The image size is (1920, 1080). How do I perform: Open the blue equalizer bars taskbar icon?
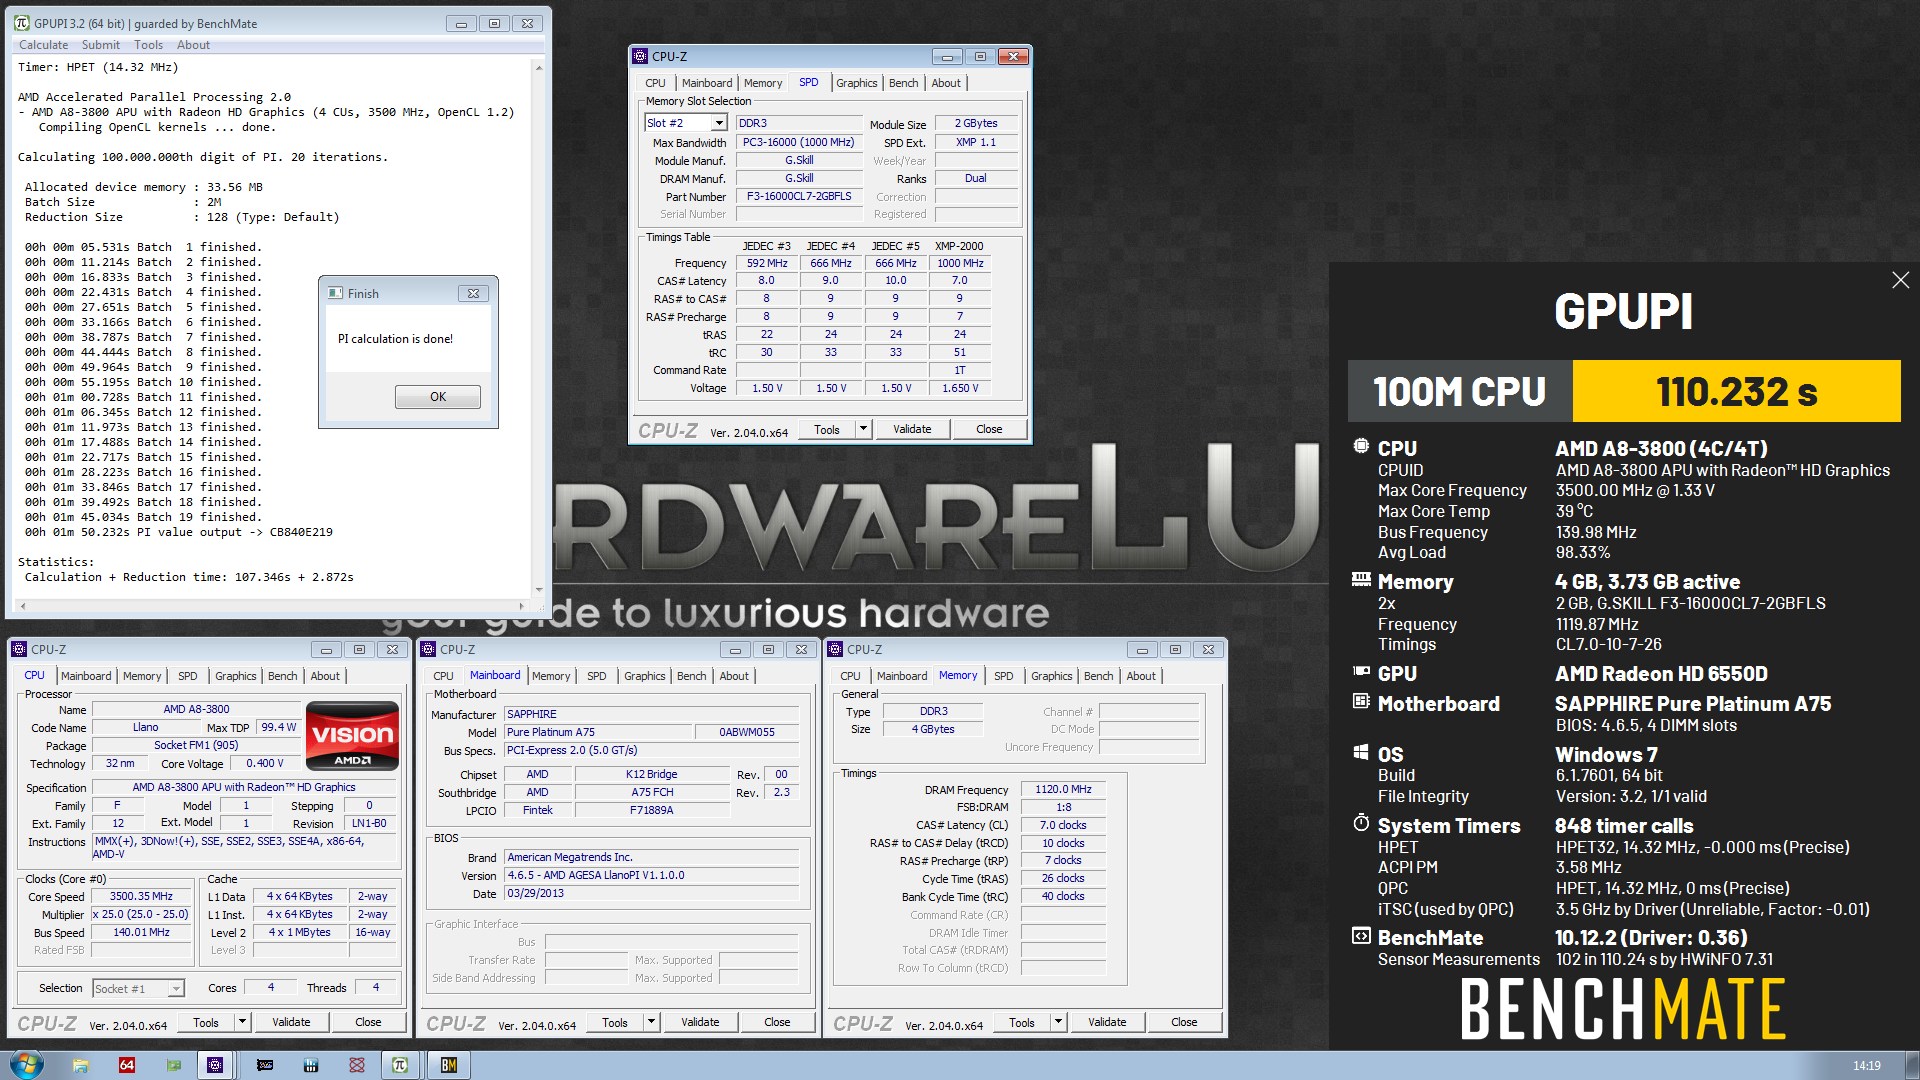pyautogui.click(x=311, y=1065)
